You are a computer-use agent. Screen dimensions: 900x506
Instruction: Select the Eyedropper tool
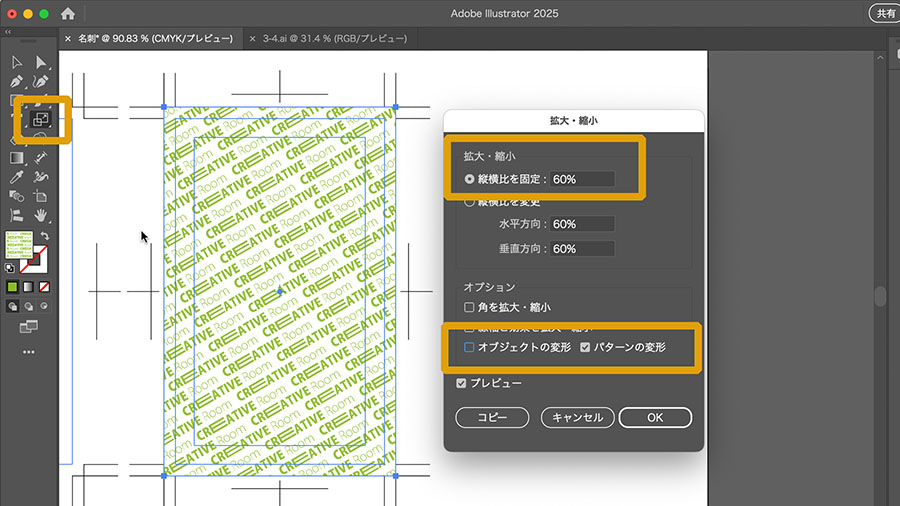(x=17, y=177)
